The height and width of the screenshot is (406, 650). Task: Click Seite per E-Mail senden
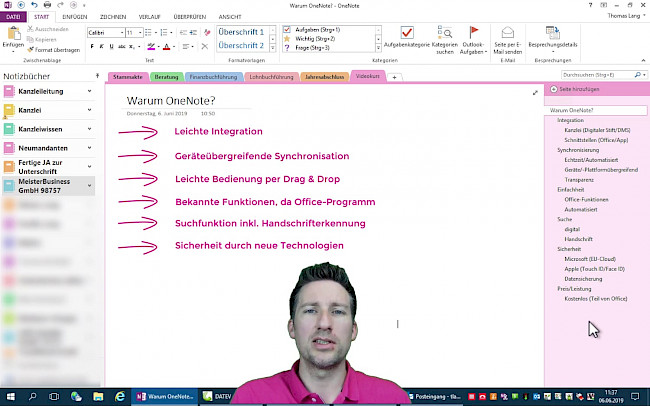click(x=507, y=39)
